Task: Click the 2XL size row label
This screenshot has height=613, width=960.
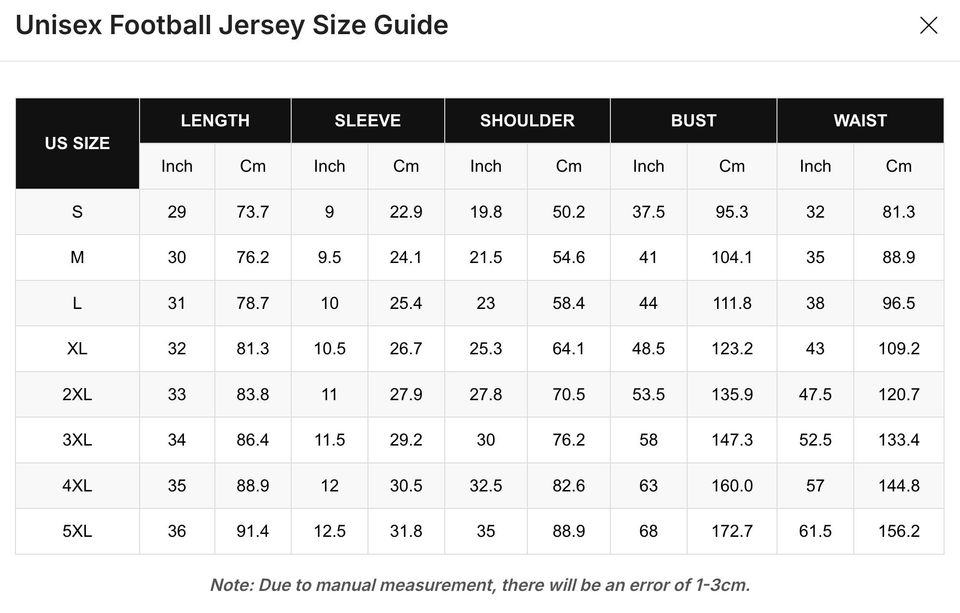Action: (x=76, y=394)
